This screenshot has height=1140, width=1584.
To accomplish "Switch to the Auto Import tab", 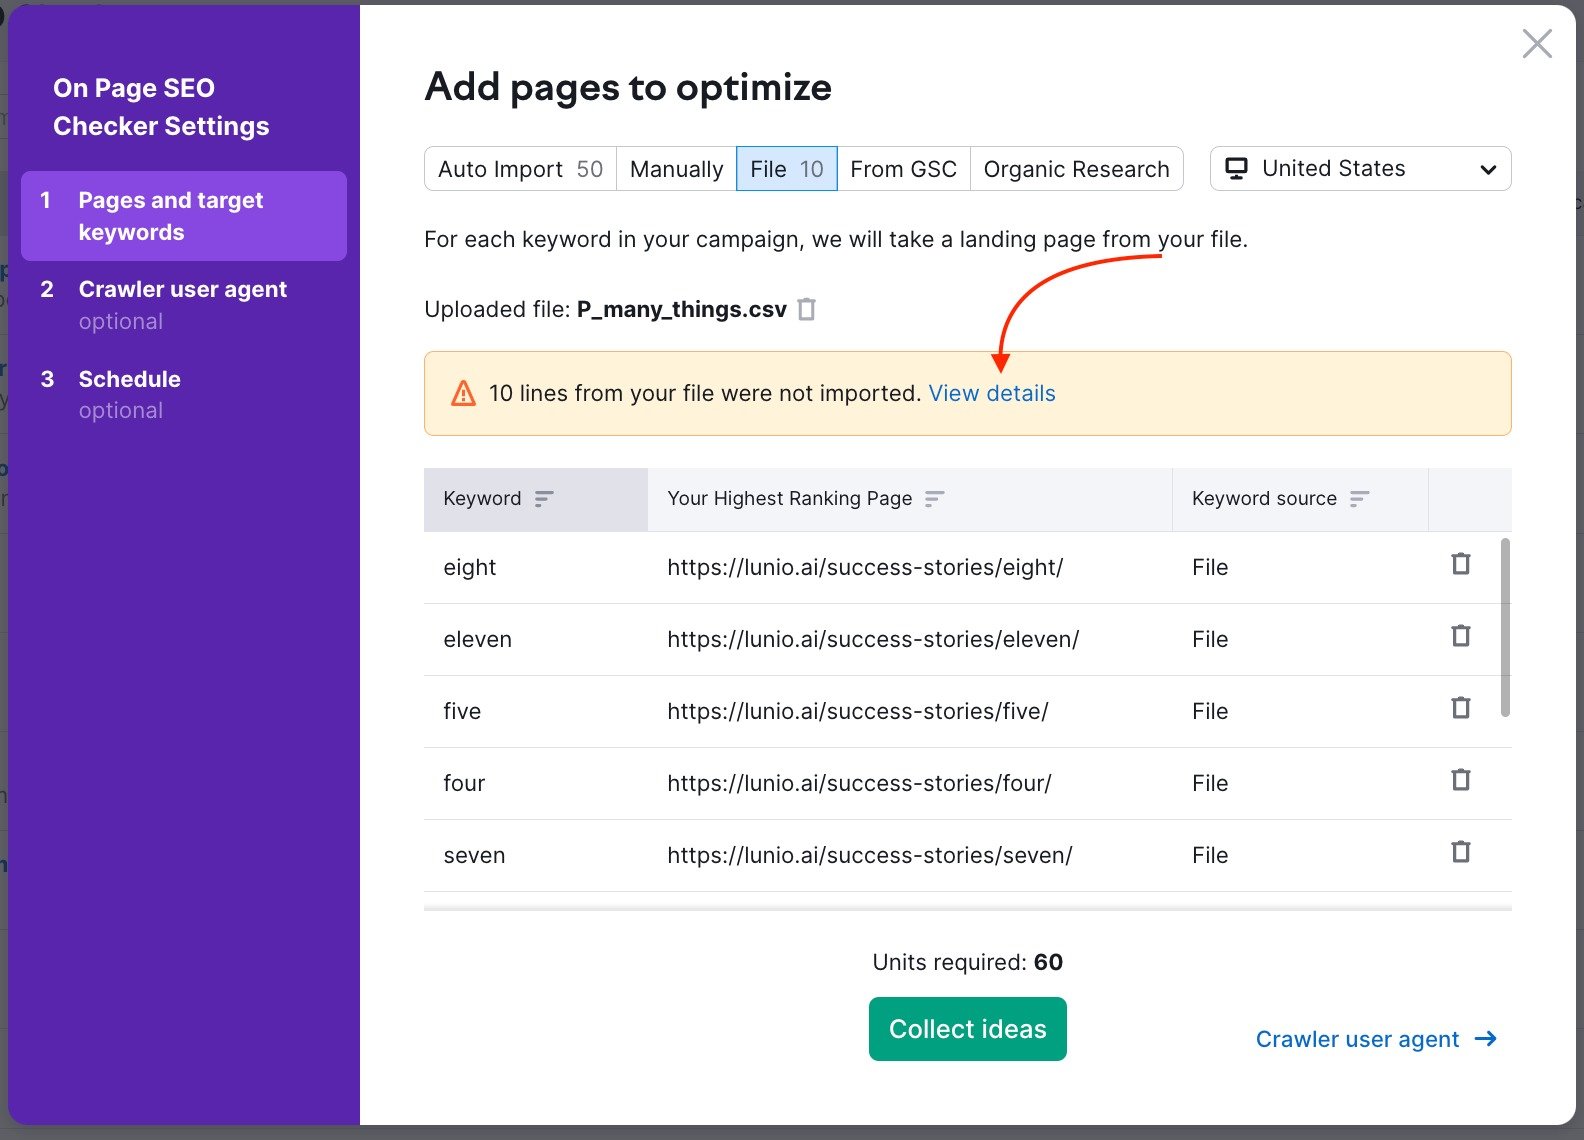I will (x=520, y=169).
